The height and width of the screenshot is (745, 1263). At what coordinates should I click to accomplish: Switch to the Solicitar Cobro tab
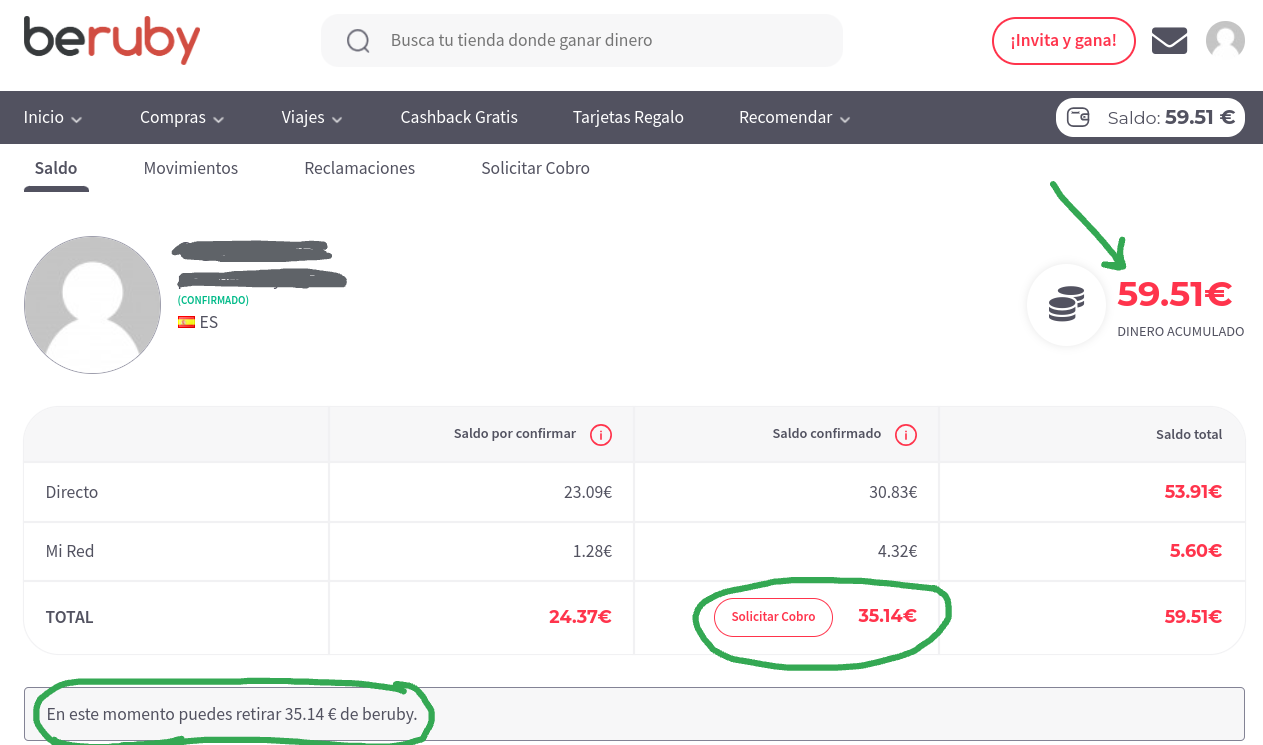click(x=535, y=168)
